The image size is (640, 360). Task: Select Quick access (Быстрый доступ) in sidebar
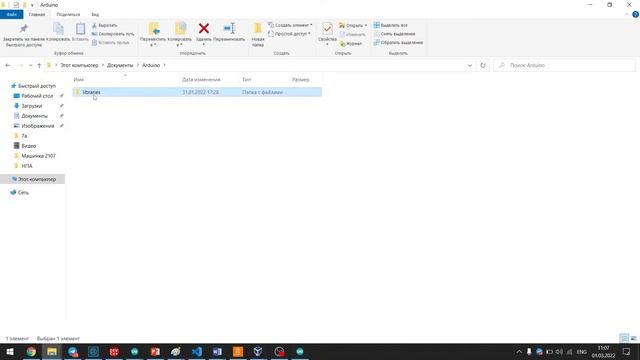(33, 86)
